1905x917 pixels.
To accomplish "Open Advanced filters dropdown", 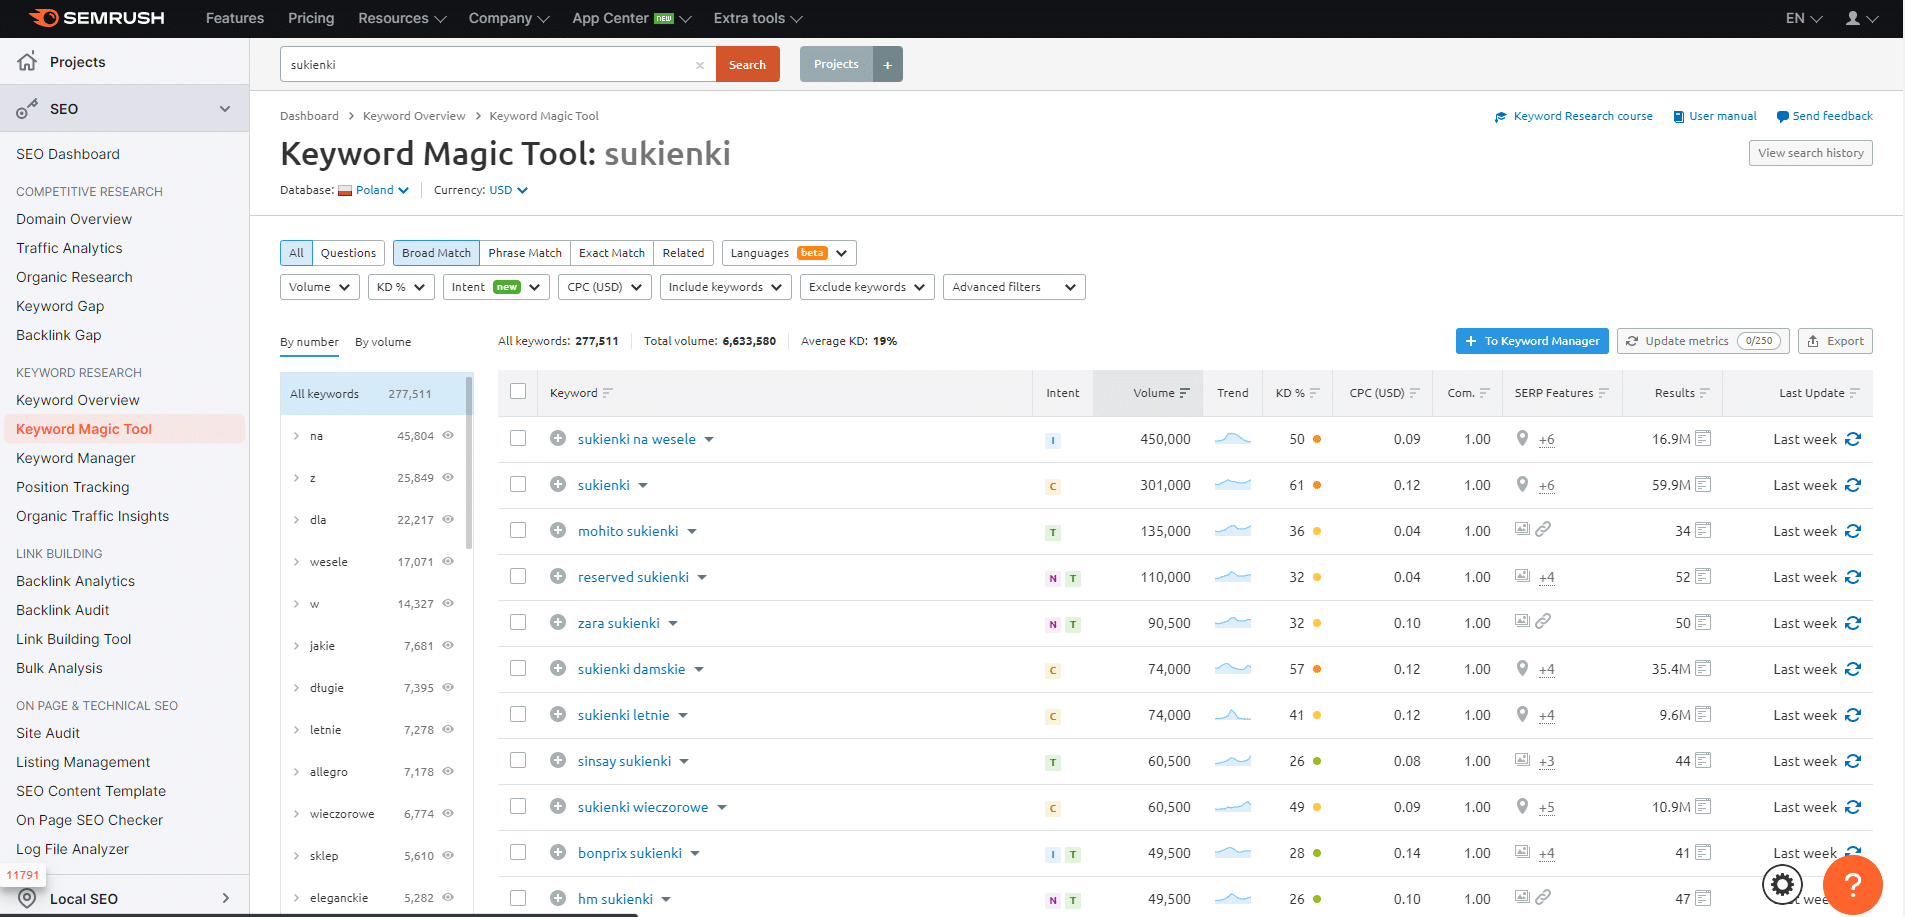I will click(1014, 287).
